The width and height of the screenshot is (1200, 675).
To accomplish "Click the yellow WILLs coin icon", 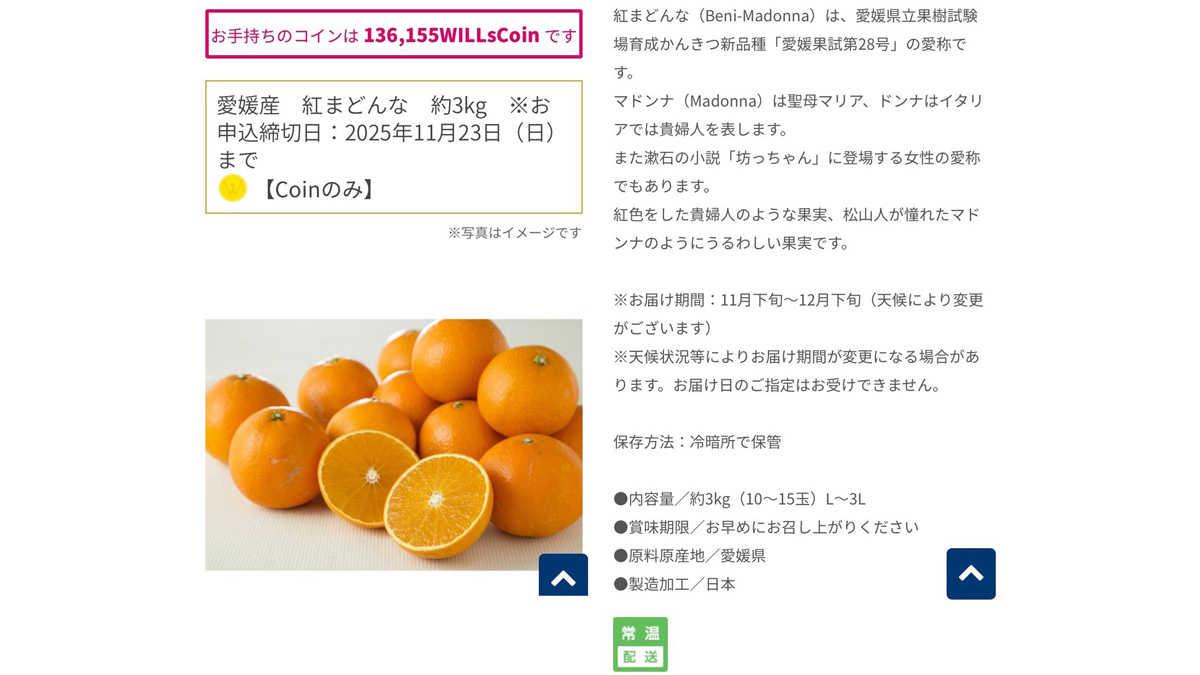I will tap(232, 188).
